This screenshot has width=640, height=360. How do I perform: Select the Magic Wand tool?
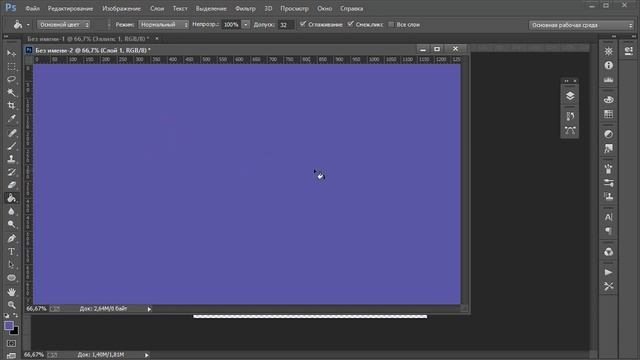pos(11,93)
